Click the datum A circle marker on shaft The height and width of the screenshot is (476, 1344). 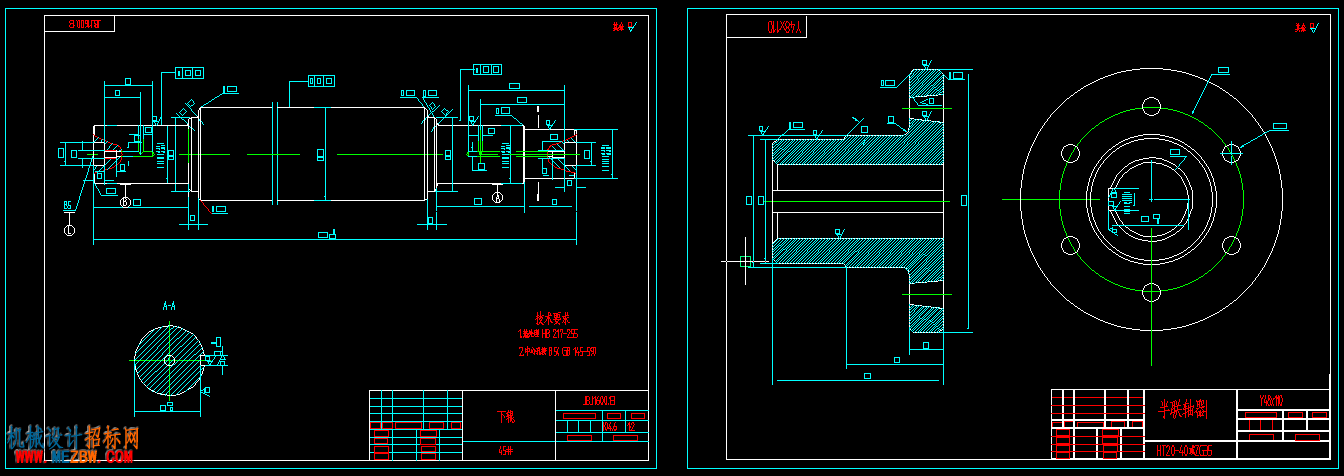coord(497,199)
